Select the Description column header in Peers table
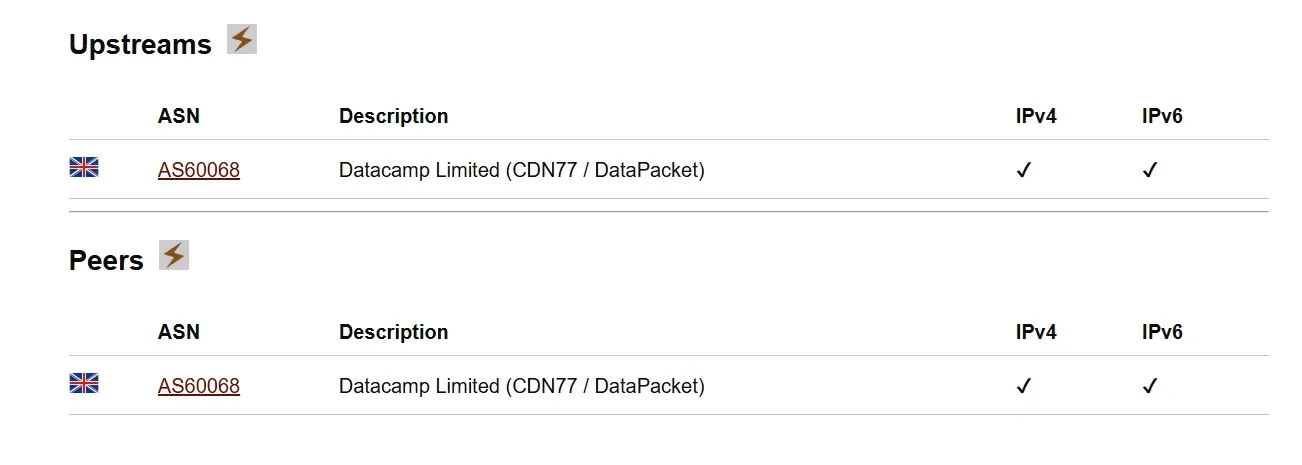 [x=394, y=332]
